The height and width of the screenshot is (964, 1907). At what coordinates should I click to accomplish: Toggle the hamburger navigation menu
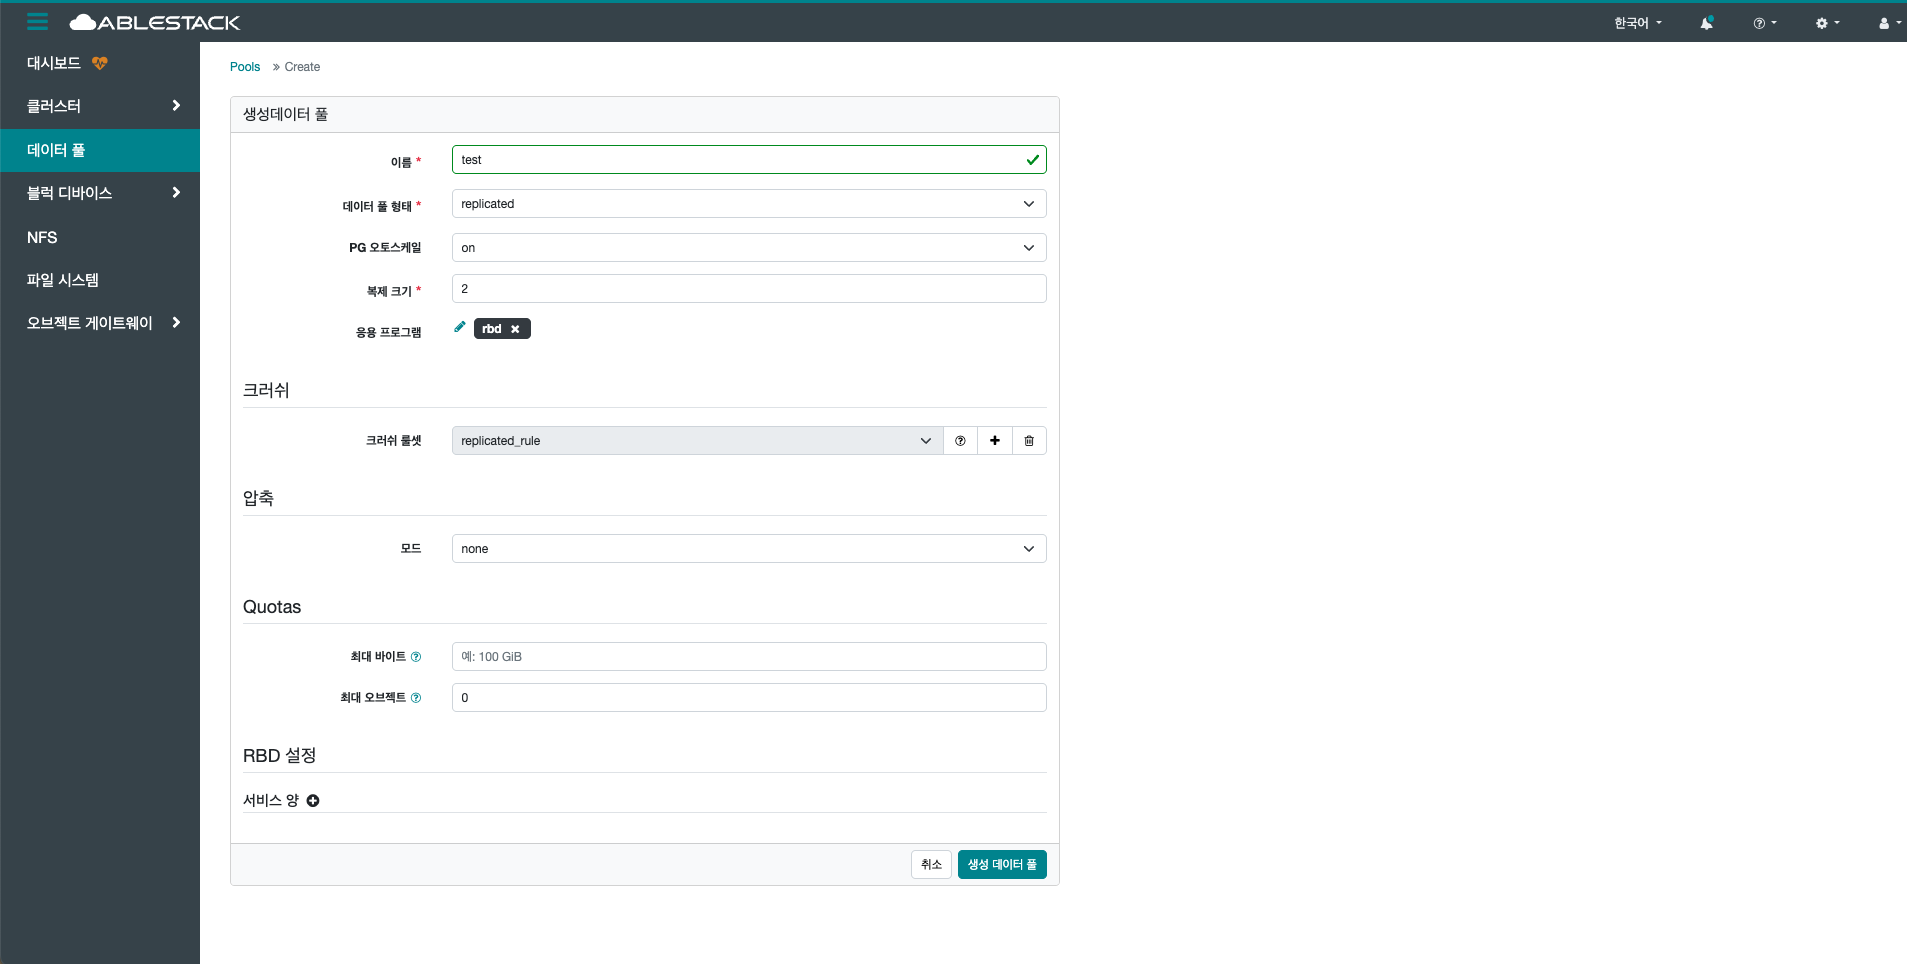37,21
